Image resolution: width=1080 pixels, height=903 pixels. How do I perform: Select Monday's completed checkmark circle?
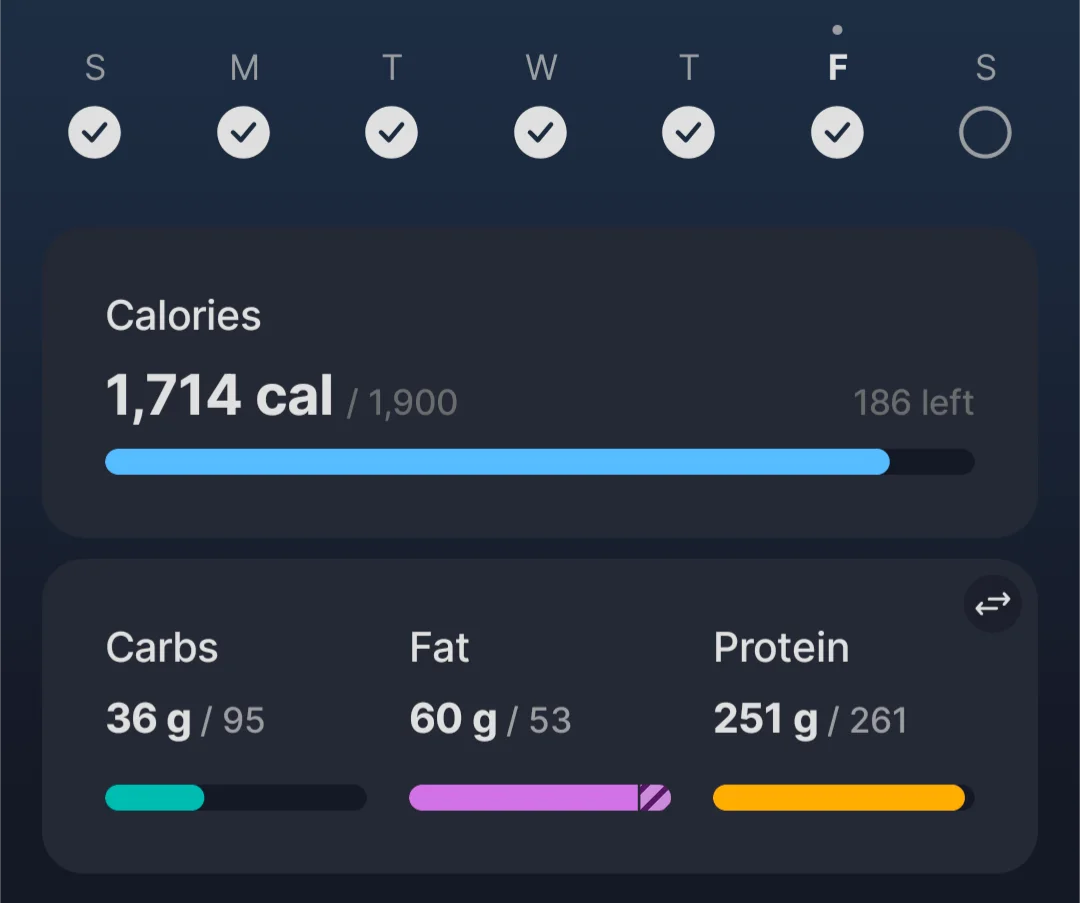click(243, 132)
